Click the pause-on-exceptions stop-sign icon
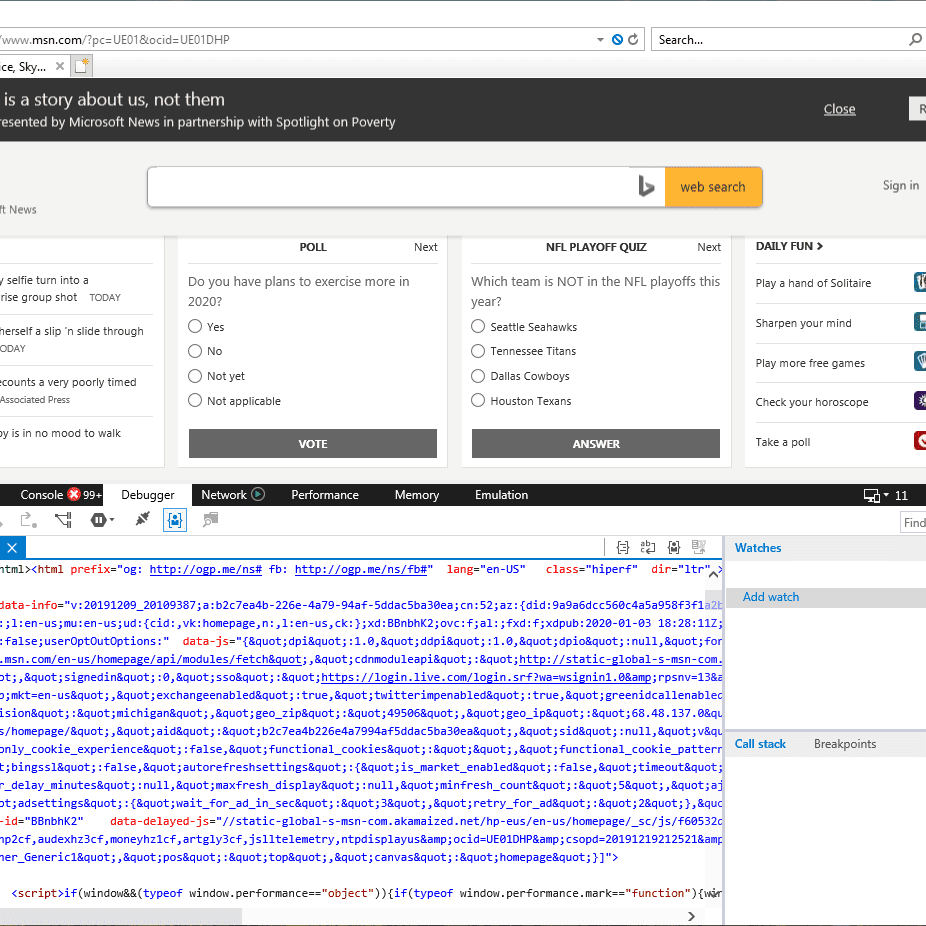This screenshot has height=926, width=926. coord(98,520)
